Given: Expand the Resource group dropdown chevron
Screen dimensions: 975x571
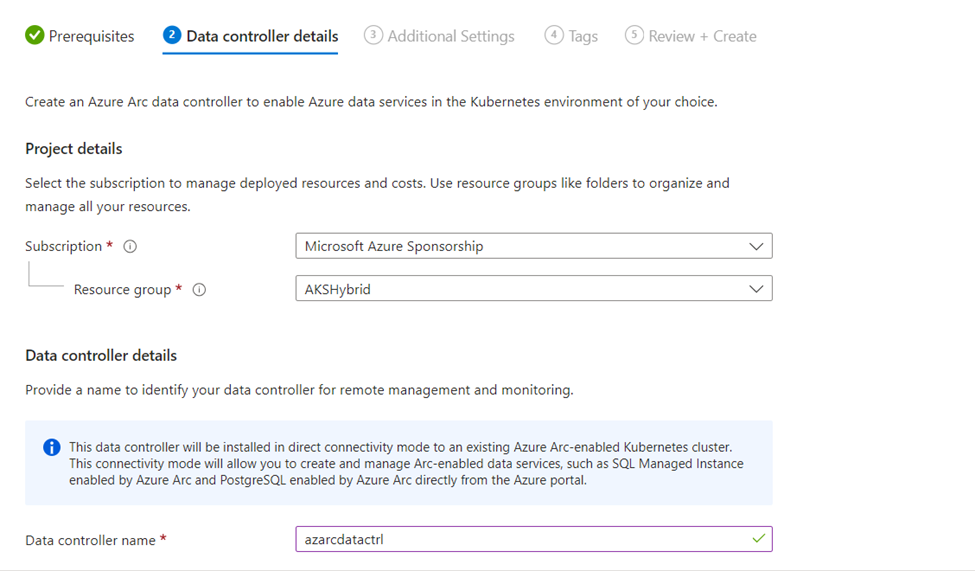Looking at the screenshot, I should point(756,289).
